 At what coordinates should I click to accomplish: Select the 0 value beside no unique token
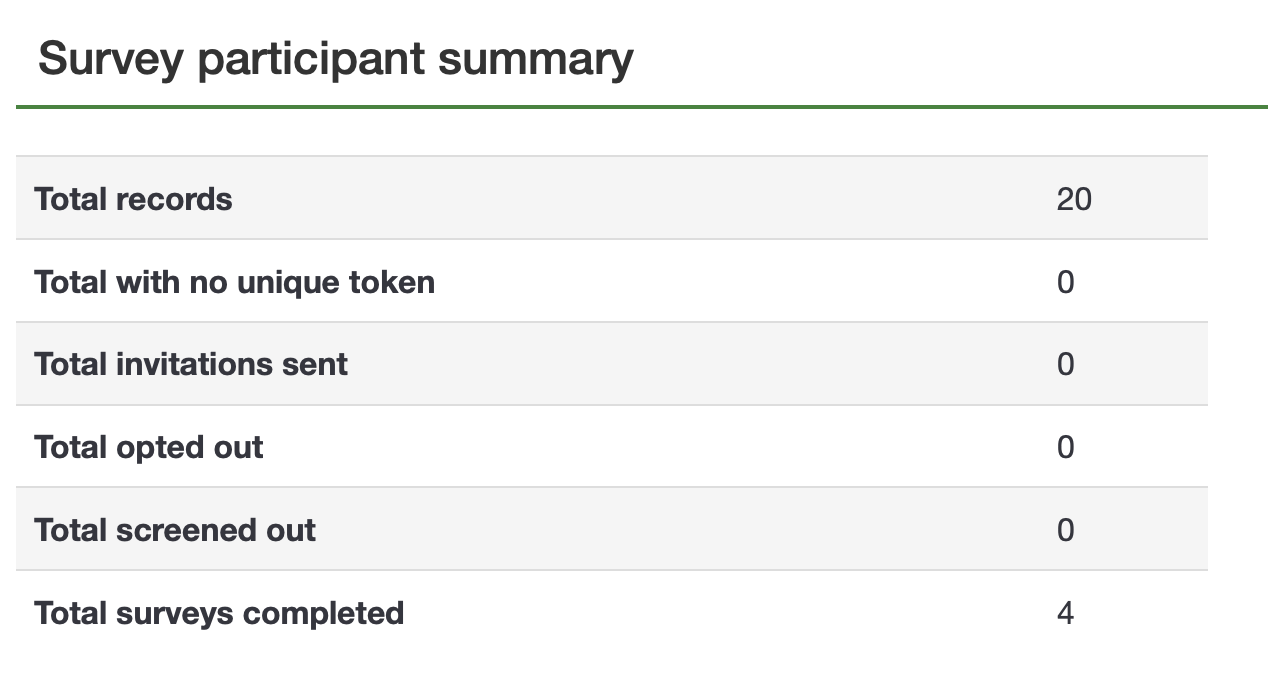pyautogui.click(x=1065, y=282)
